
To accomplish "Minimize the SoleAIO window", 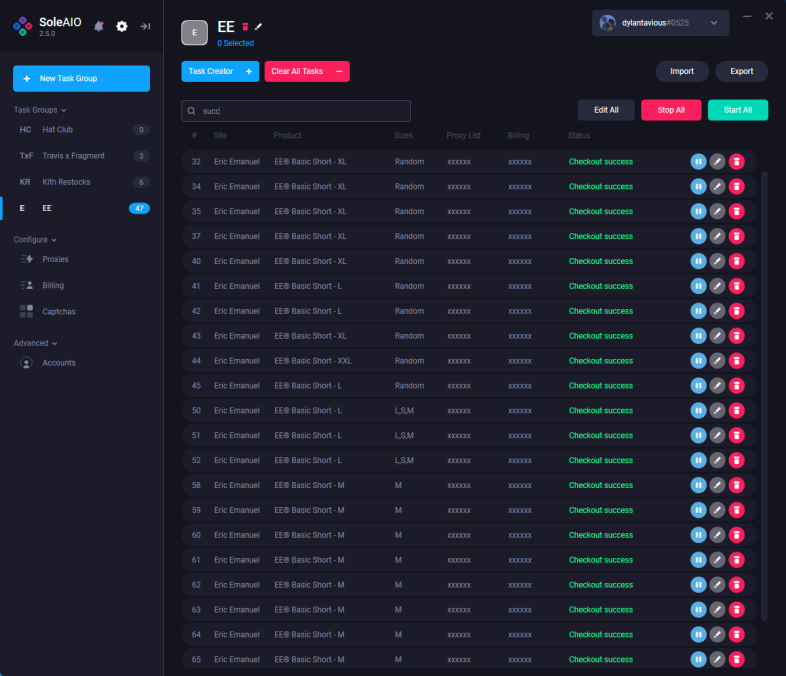I will (747, 17).
